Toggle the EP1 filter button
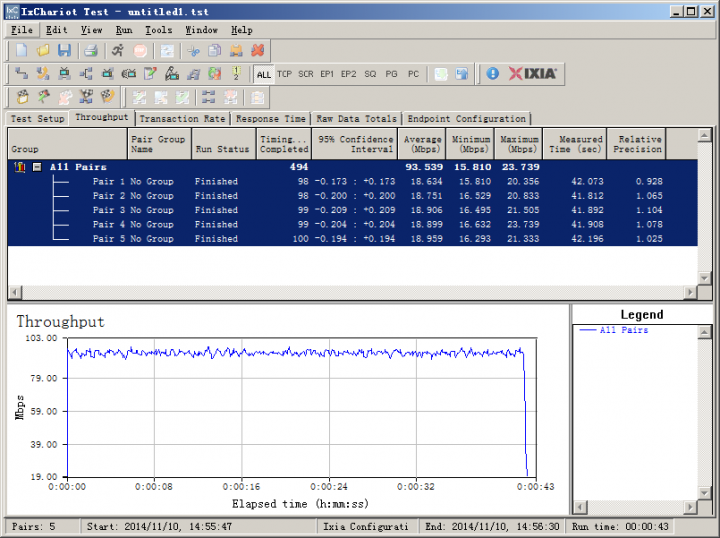This screenshot has width=720, height=538. pyautogui.click(x=327, y=74)
